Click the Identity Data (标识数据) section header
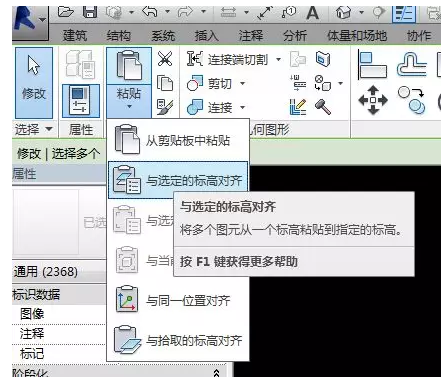 (x=59, y=294)
